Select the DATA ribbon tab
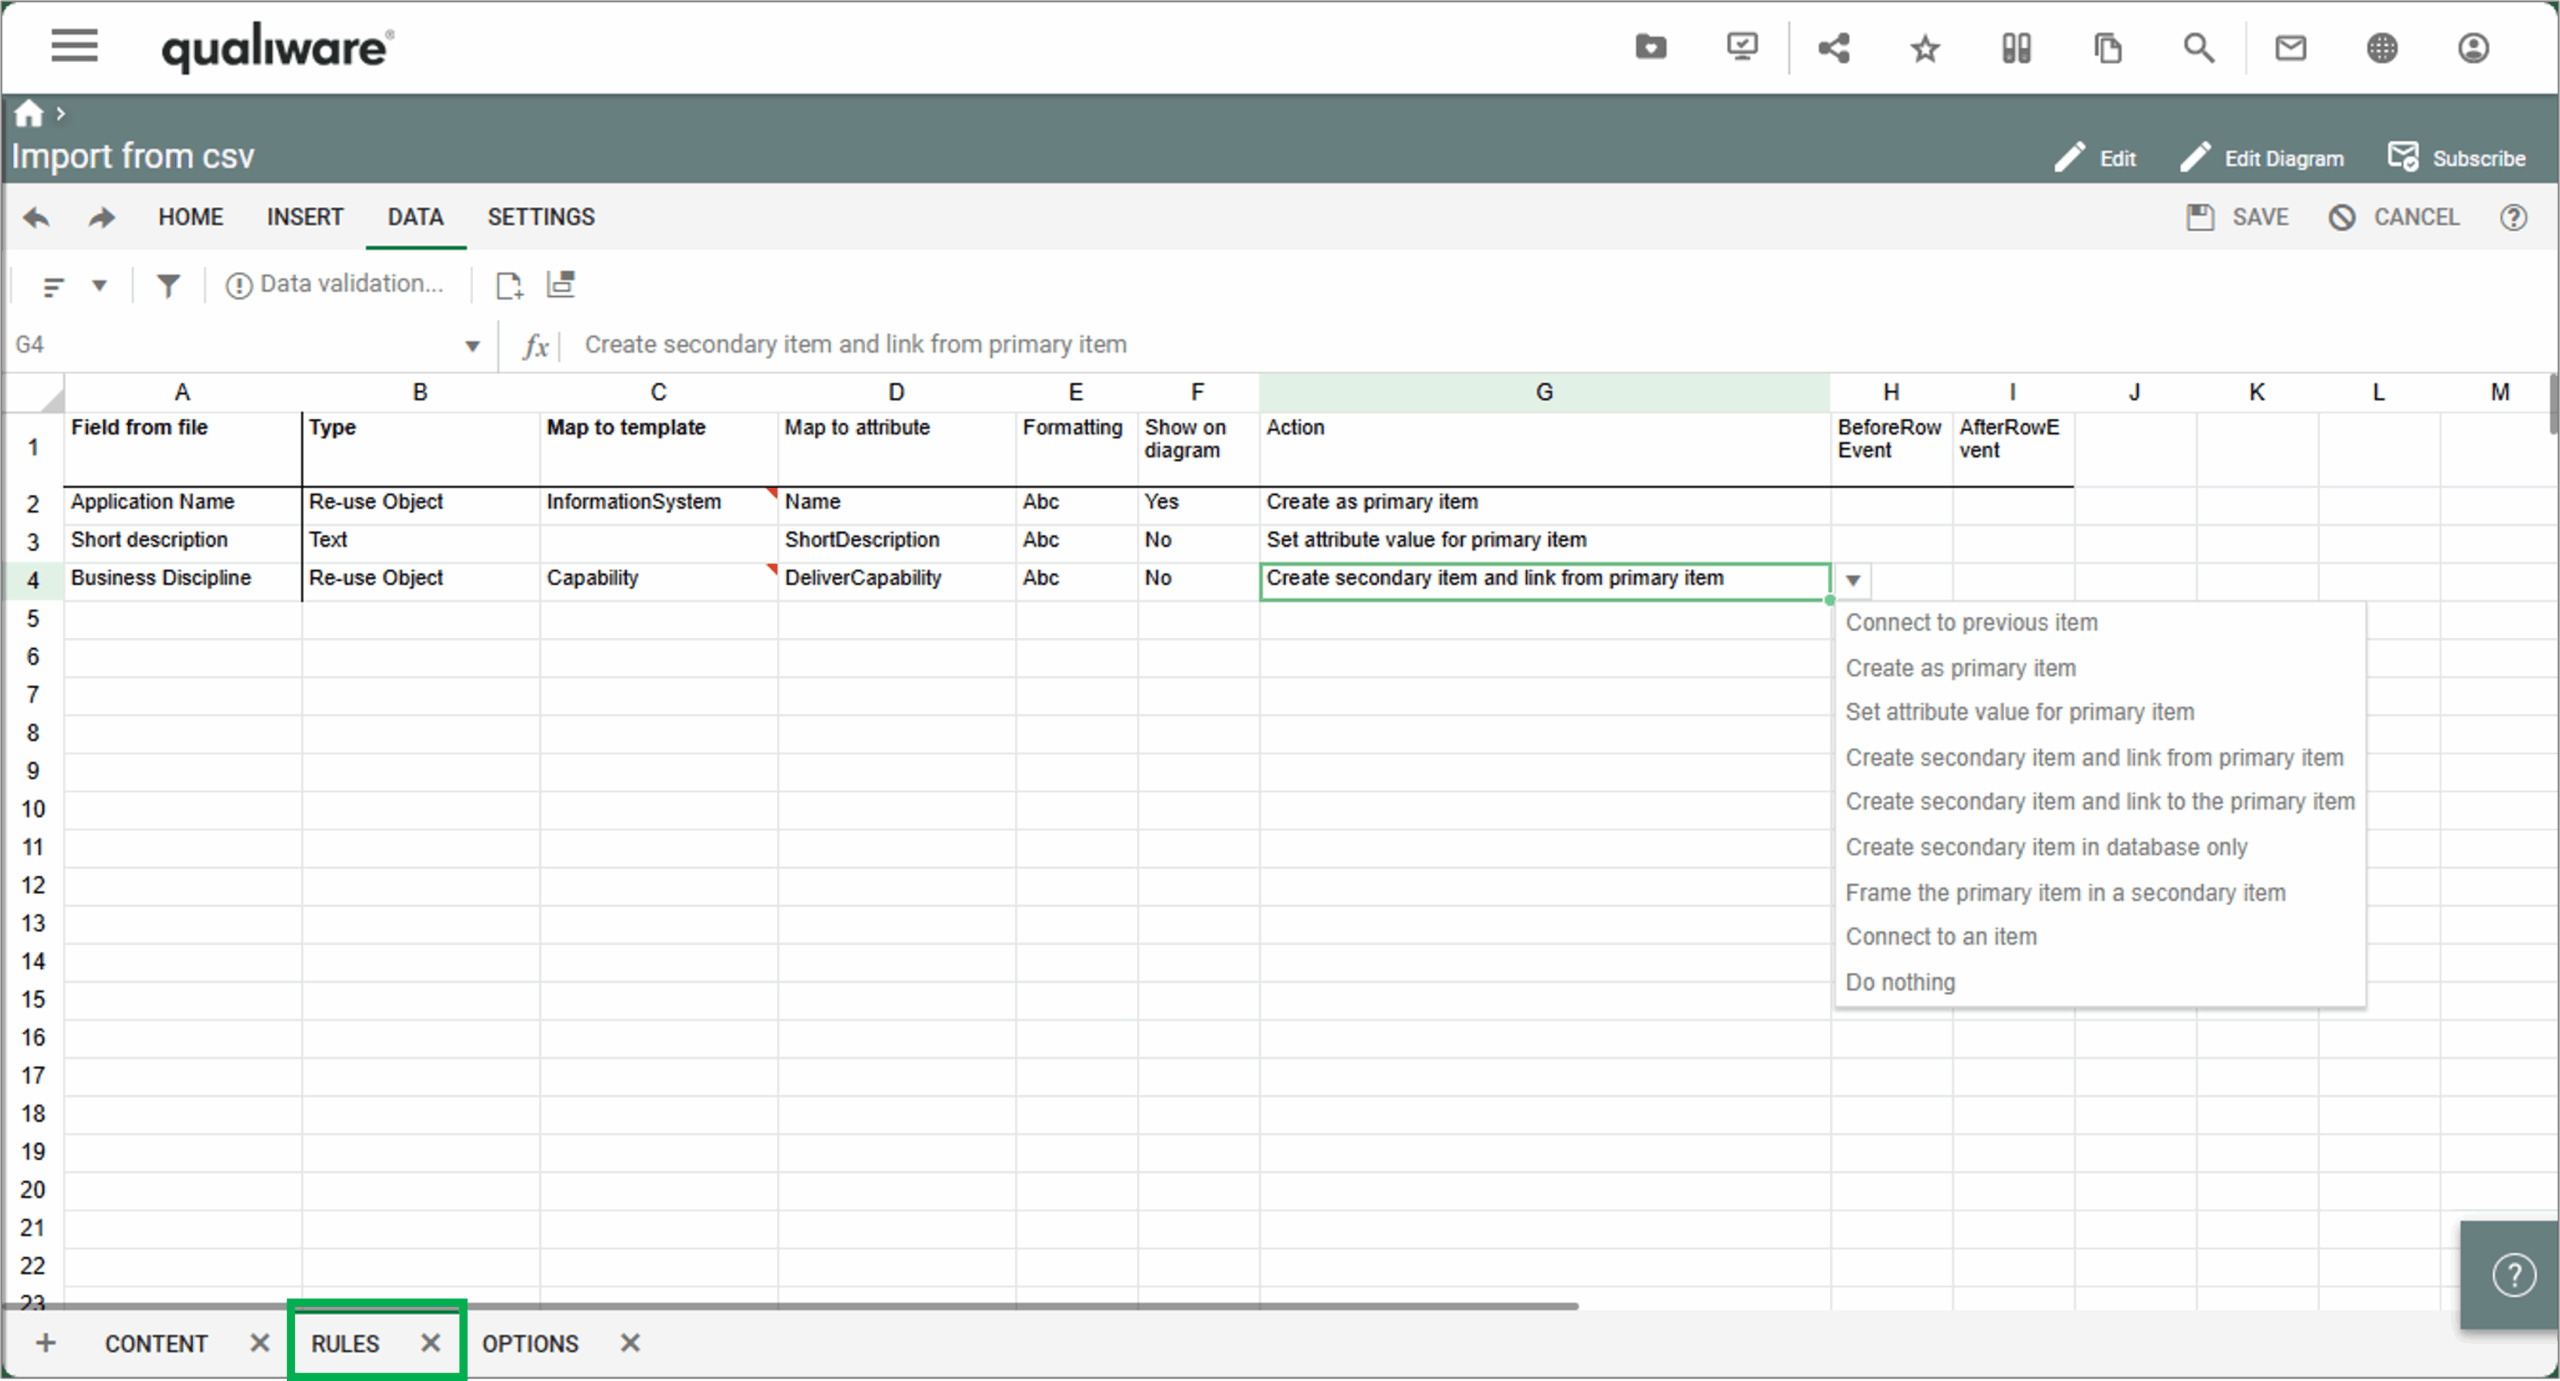 tap(415, 217)
